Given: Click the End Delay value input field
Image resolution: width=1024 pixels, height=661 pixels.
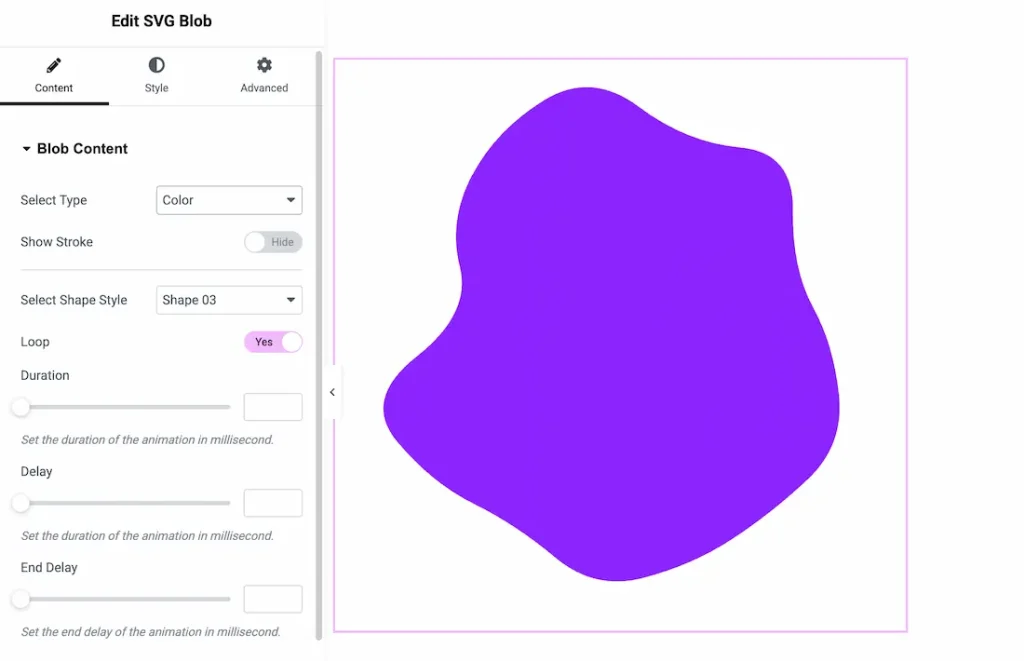Looking at the screenshot, I should tap(272, 599).
